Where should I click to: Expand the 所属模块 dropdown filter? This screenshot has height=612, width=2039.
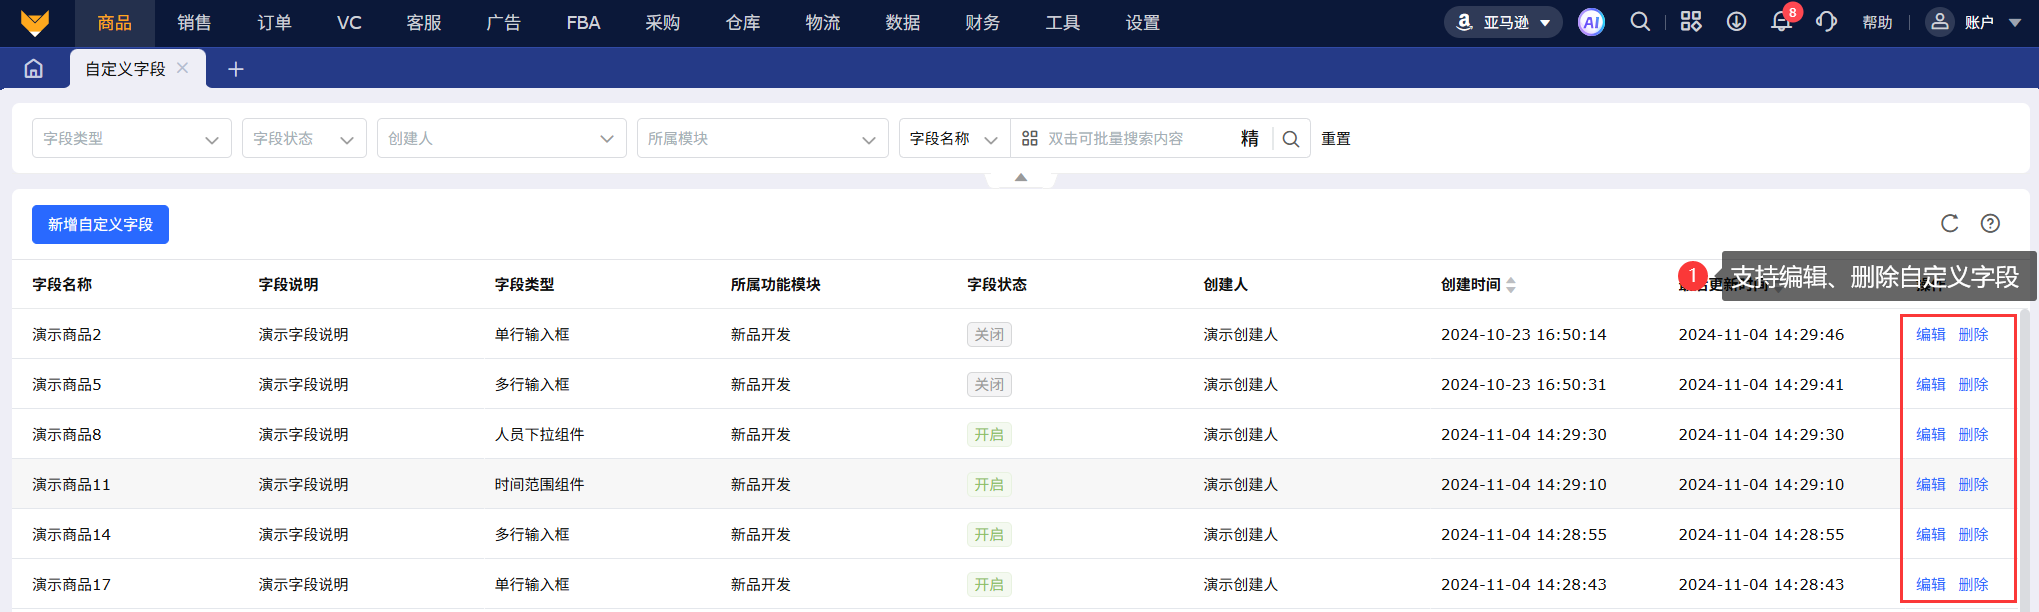[763, 138]
